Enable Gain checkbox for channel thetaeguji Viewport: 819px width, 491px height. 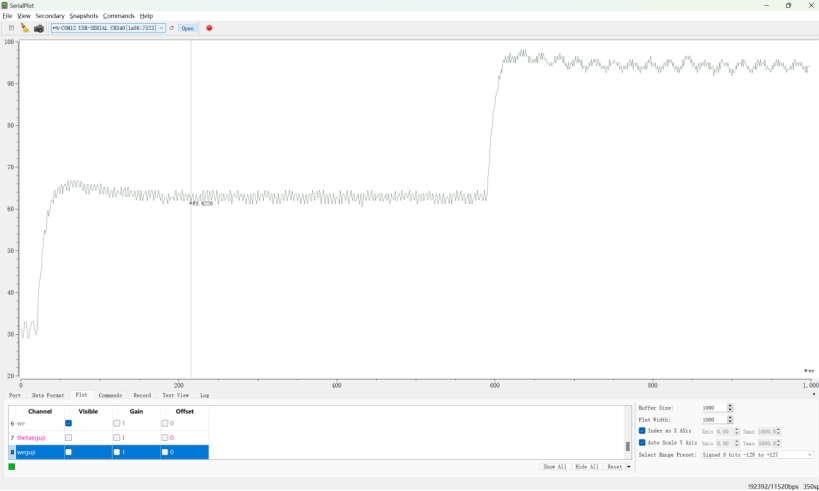[x=116, y=437]
